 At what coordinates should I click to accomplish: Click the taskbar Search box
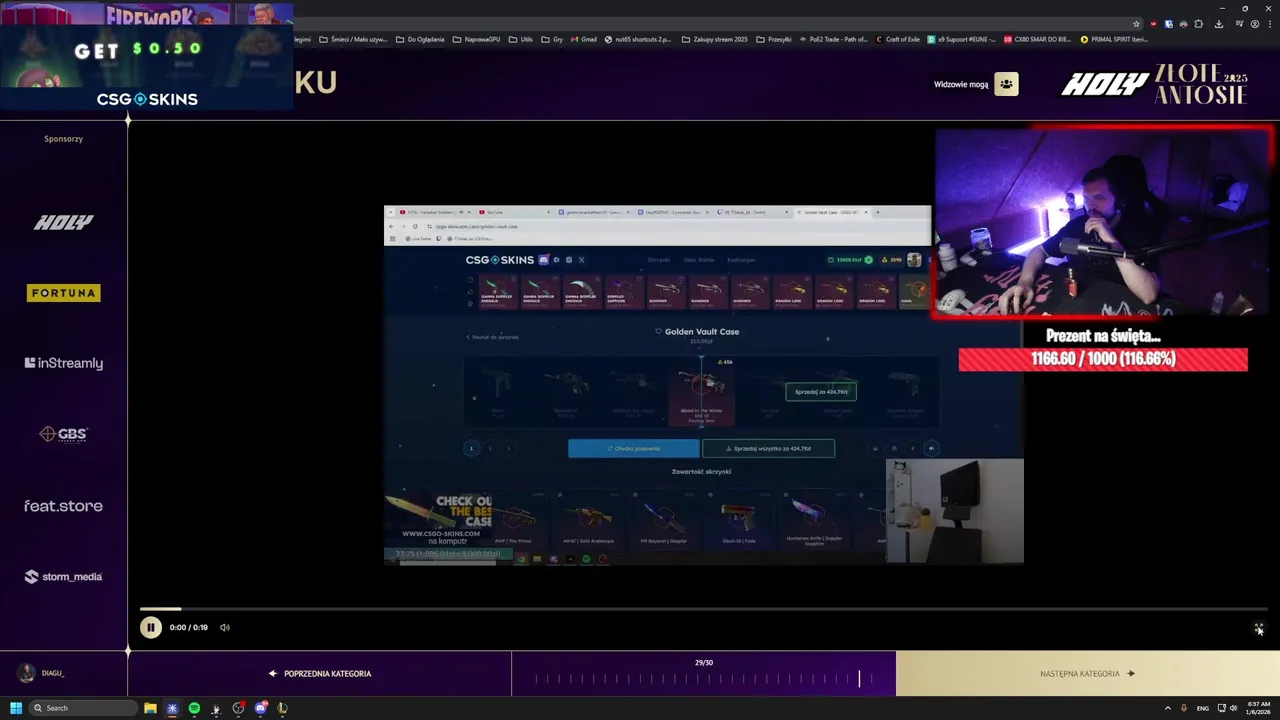point(84,708)
